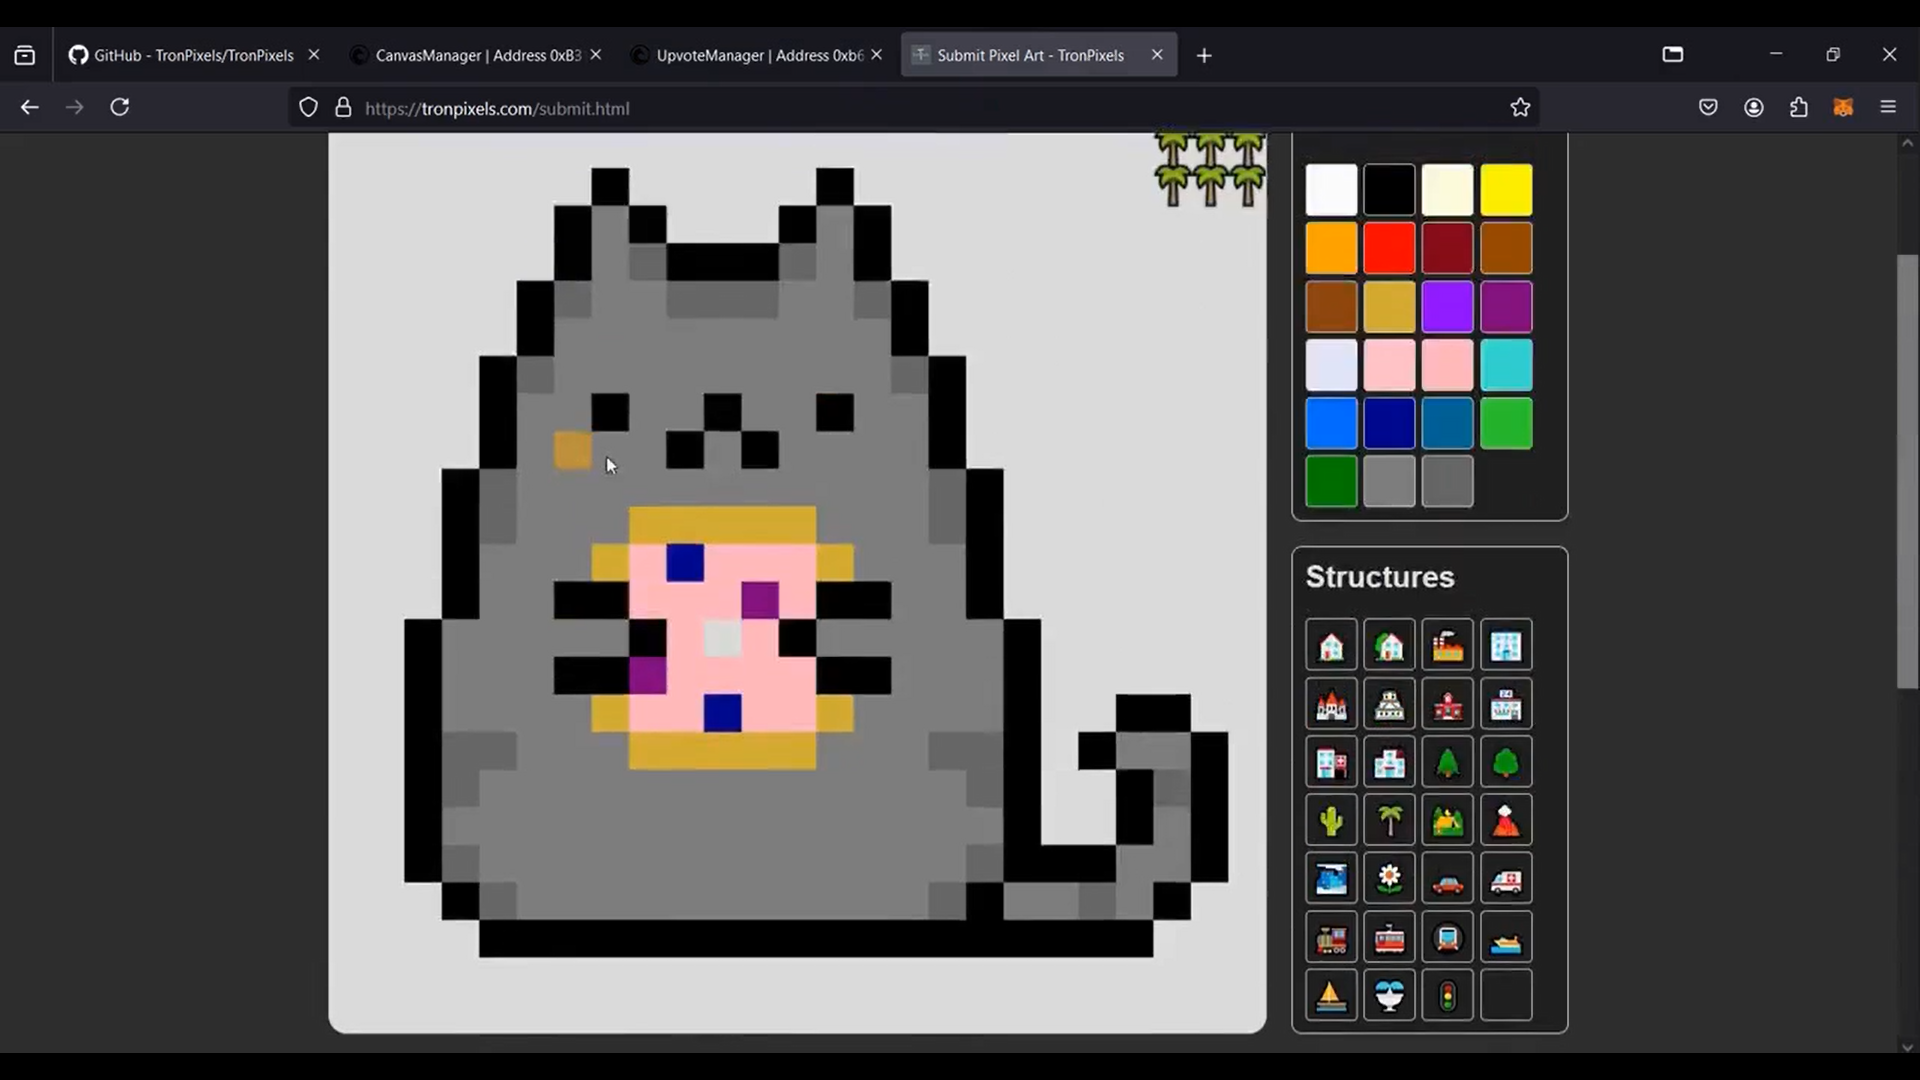Pick the ambulance structure icon
The width and height of the screenshot is (1920, 1080).
[x=1505, y=880]
